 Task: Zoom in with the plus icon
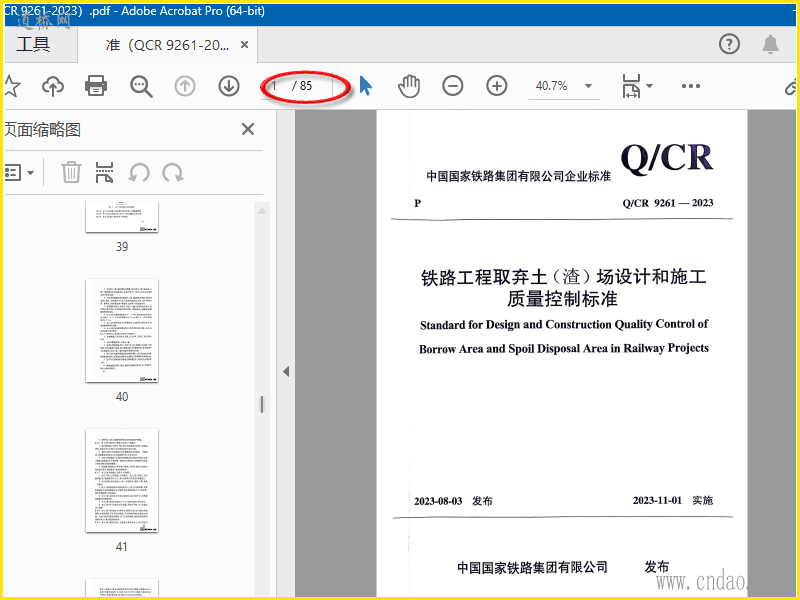496,86
